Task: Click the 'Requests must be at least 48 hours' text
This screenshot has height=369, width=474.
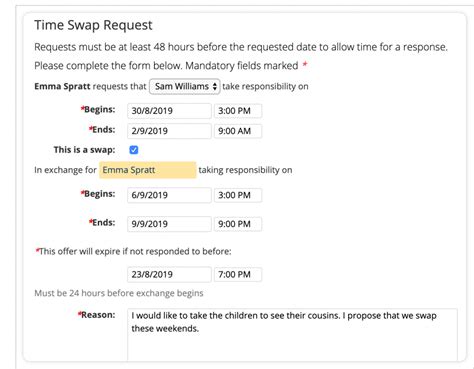Action: coord(241,47)
